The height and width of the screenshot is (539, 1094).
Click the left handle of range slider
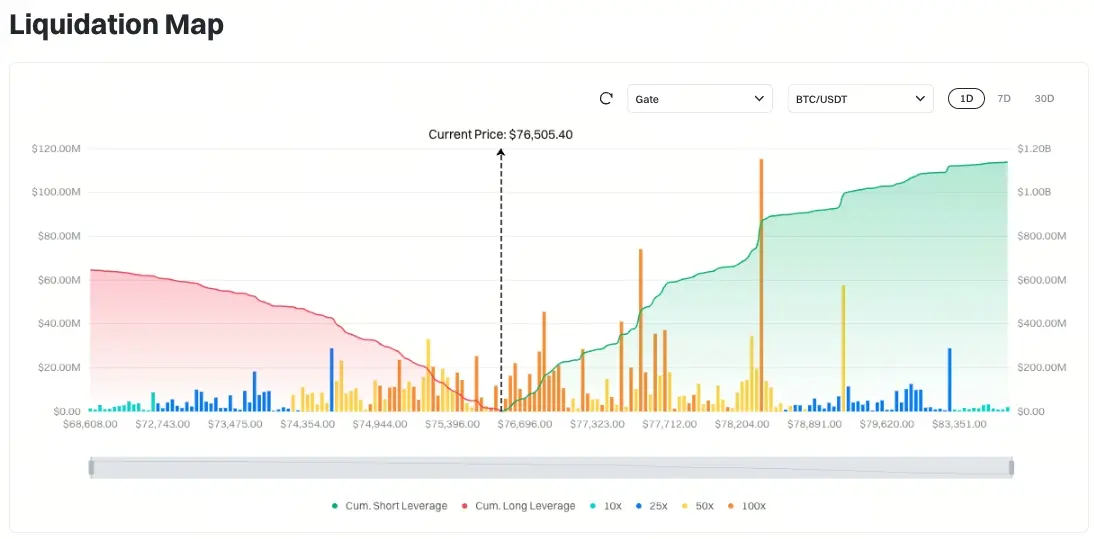coord(91,468)
